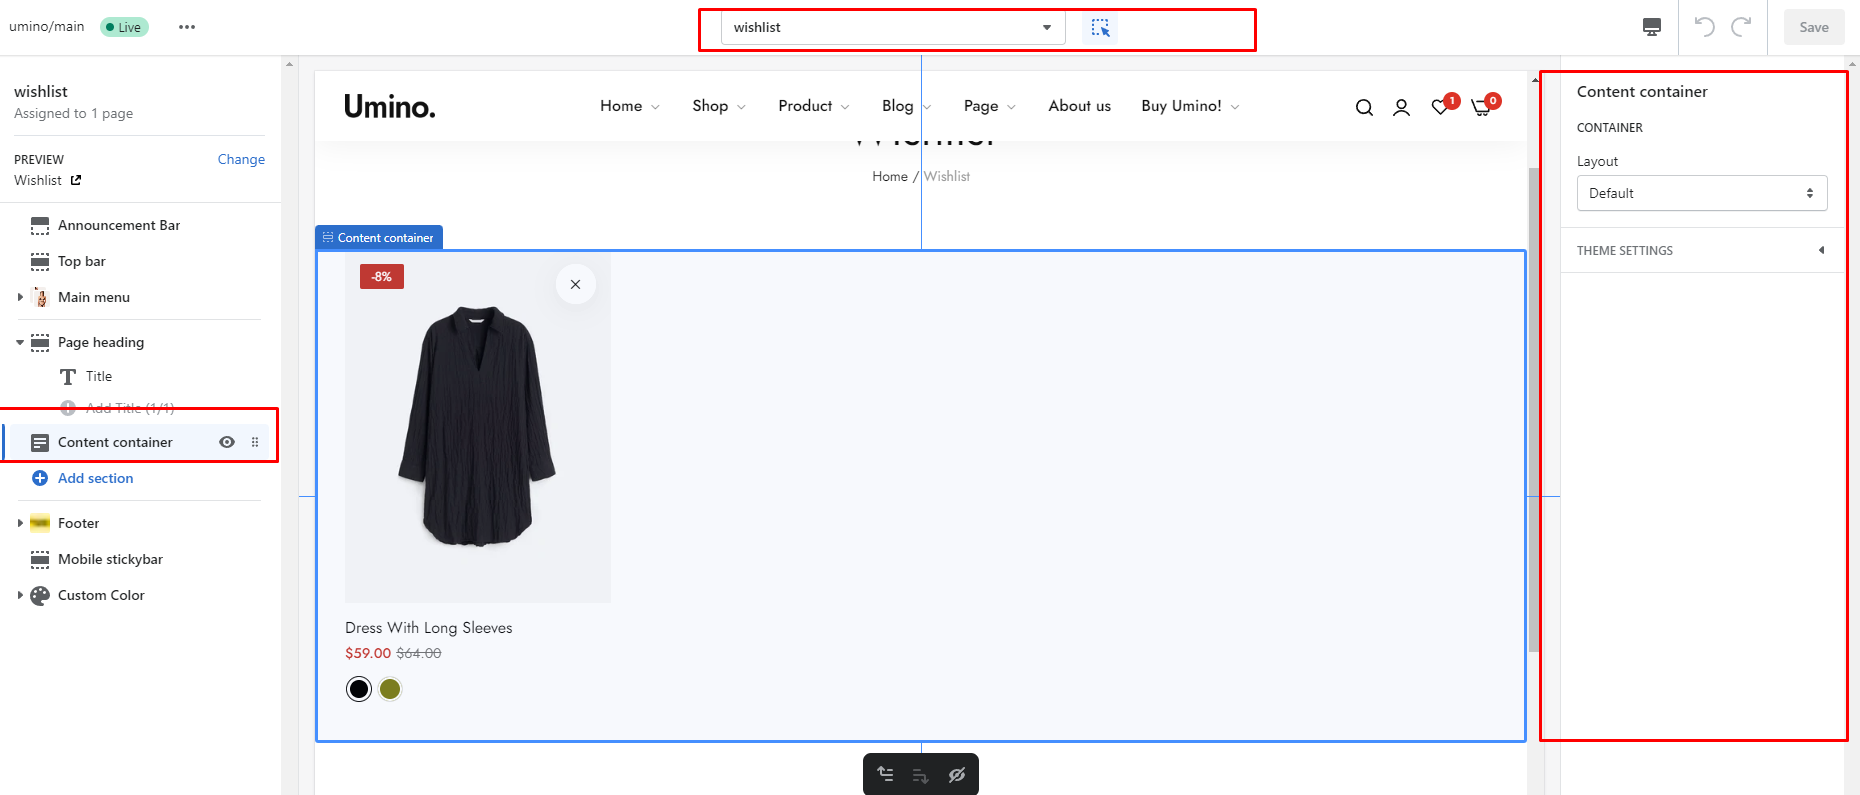Open the wishlist template dropdown
This screenshot has height=795, width=1860.
point(892,28)
